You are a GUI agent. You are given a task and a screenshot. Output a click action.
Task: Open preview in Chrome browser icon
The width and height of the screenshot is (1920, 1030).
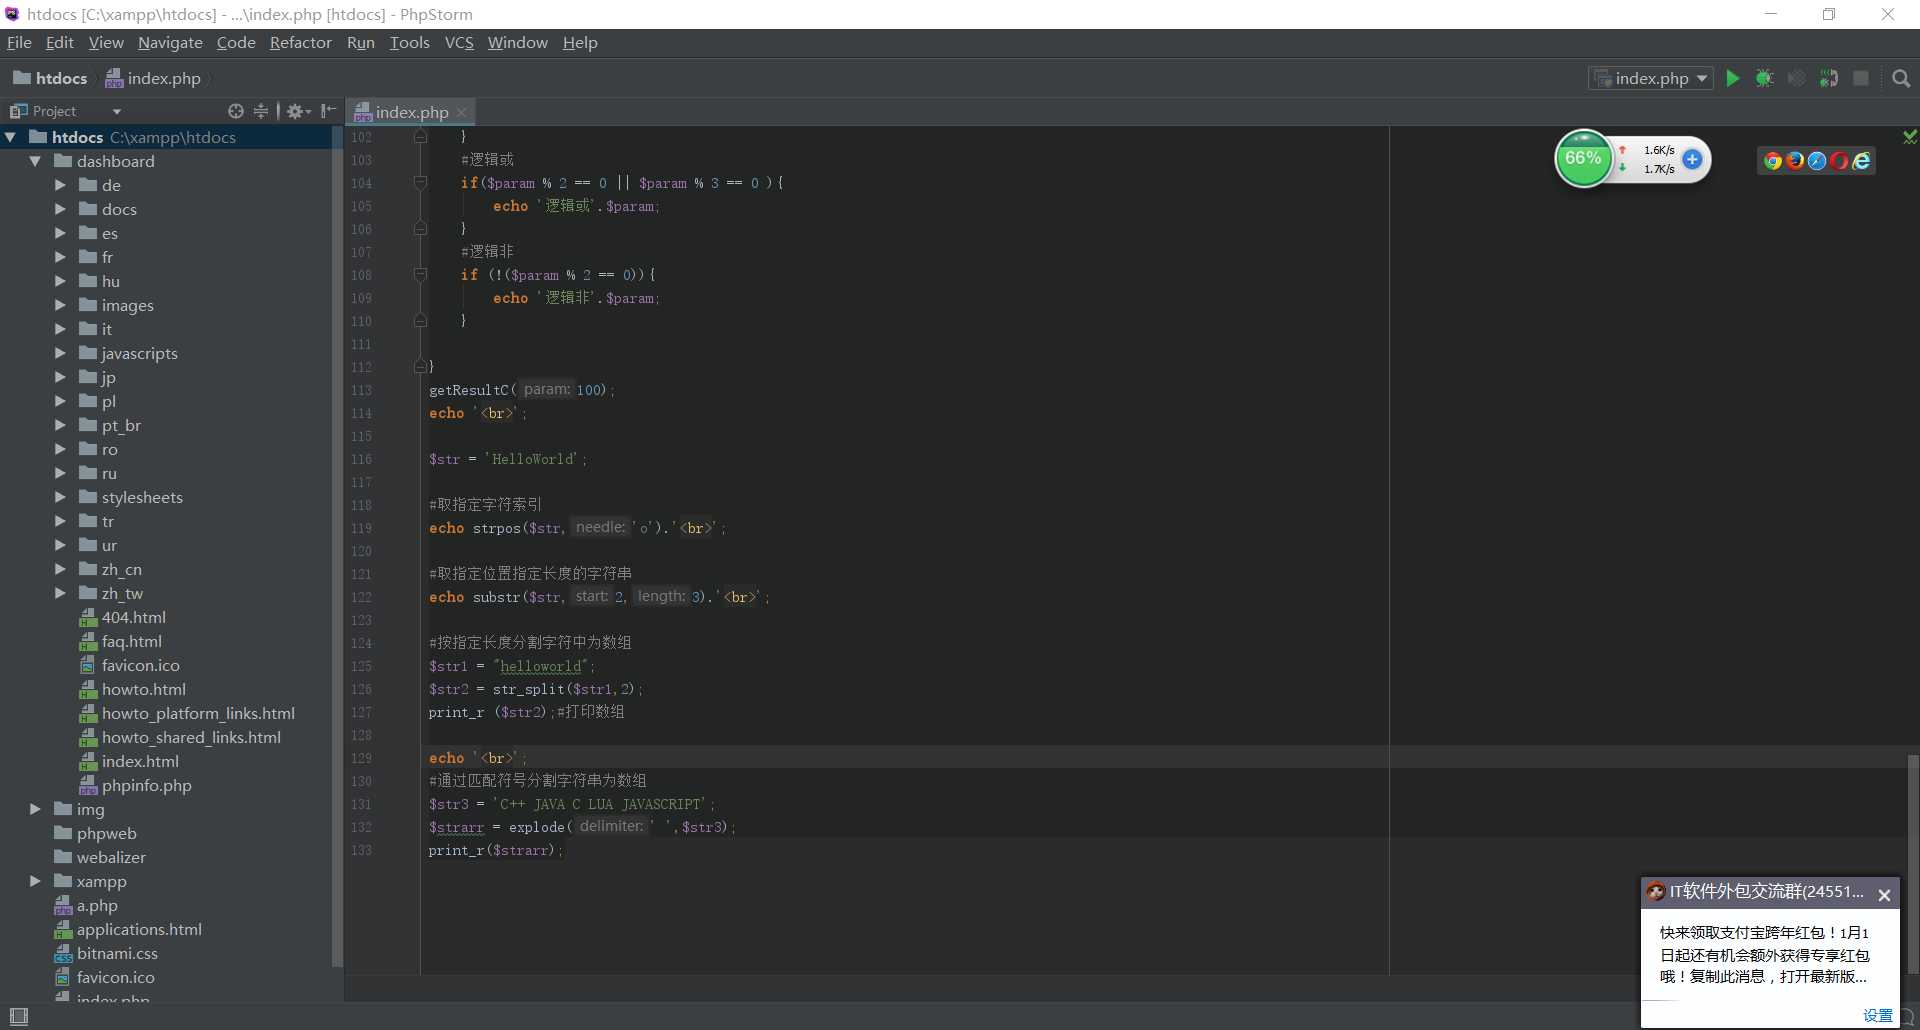1773,161
